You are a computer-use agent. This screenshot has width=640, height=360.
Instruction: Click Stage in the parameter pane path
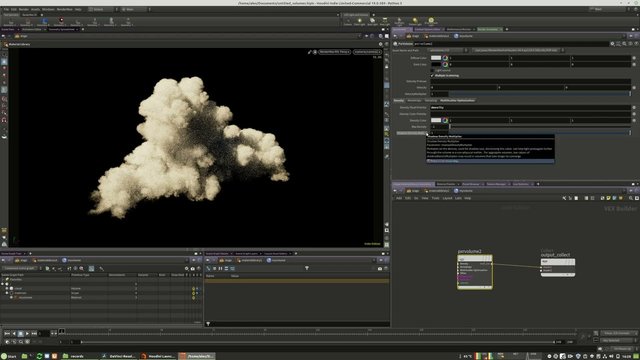[x=413, y=36]
